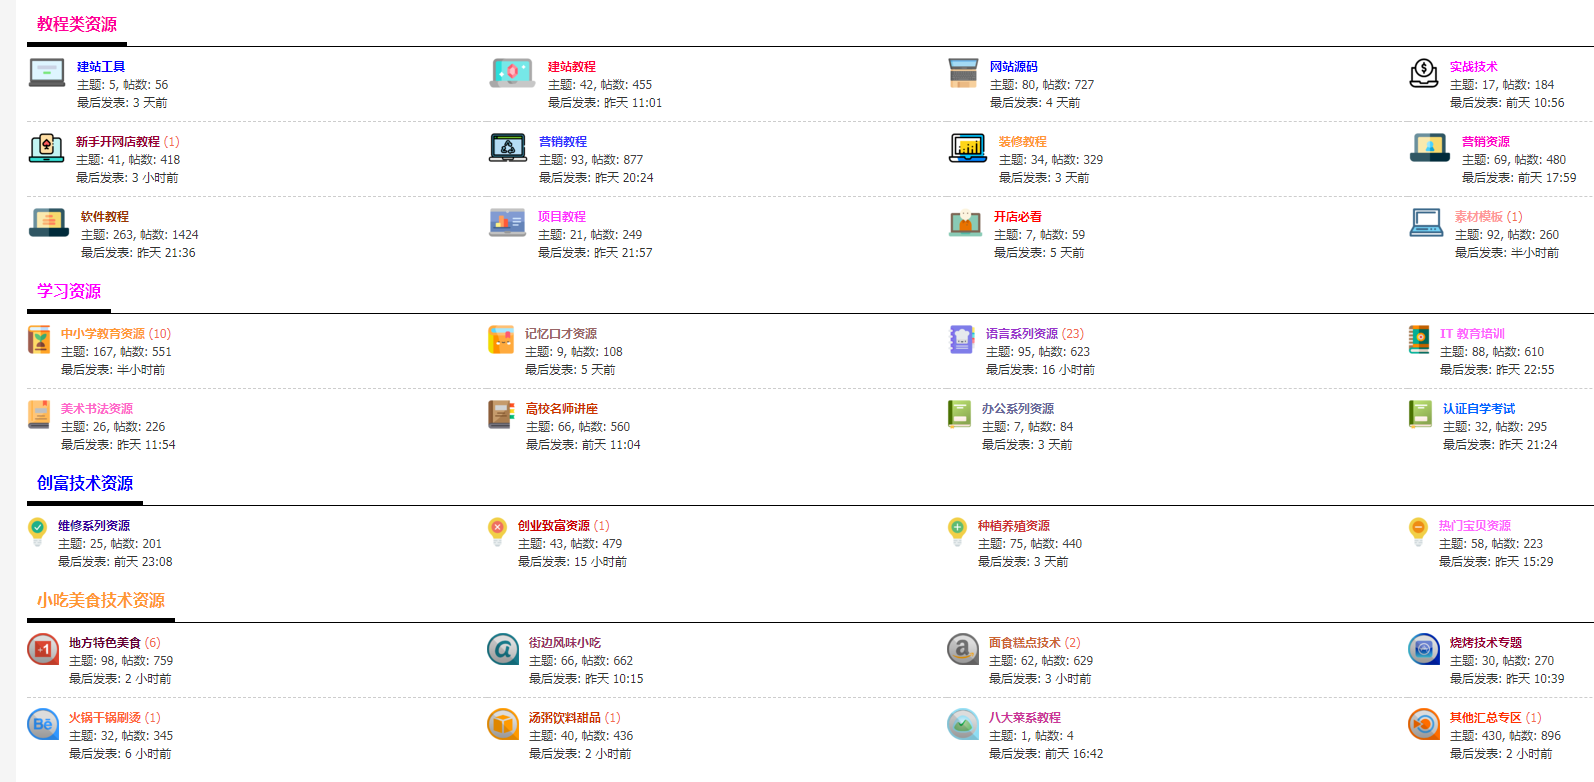Screen dimensions: 1594x782
Task: Click the 烧烤技术专题 round icon
Action: [x=1424, y=649]
